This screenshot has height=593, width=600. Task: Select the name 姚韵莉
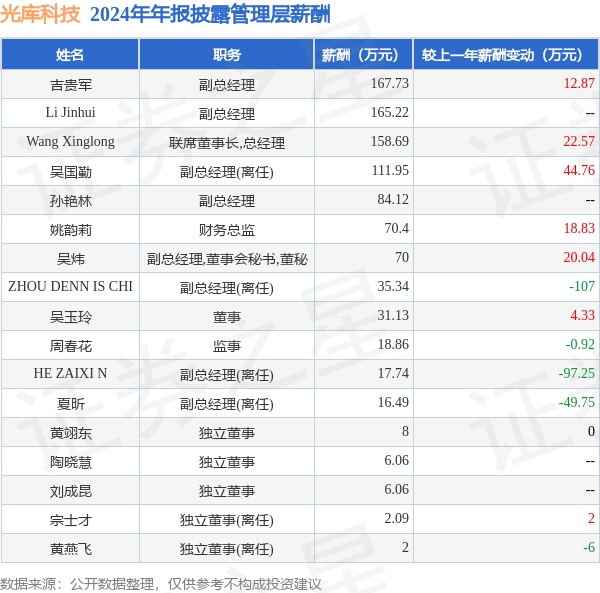(x=71, y=230)
